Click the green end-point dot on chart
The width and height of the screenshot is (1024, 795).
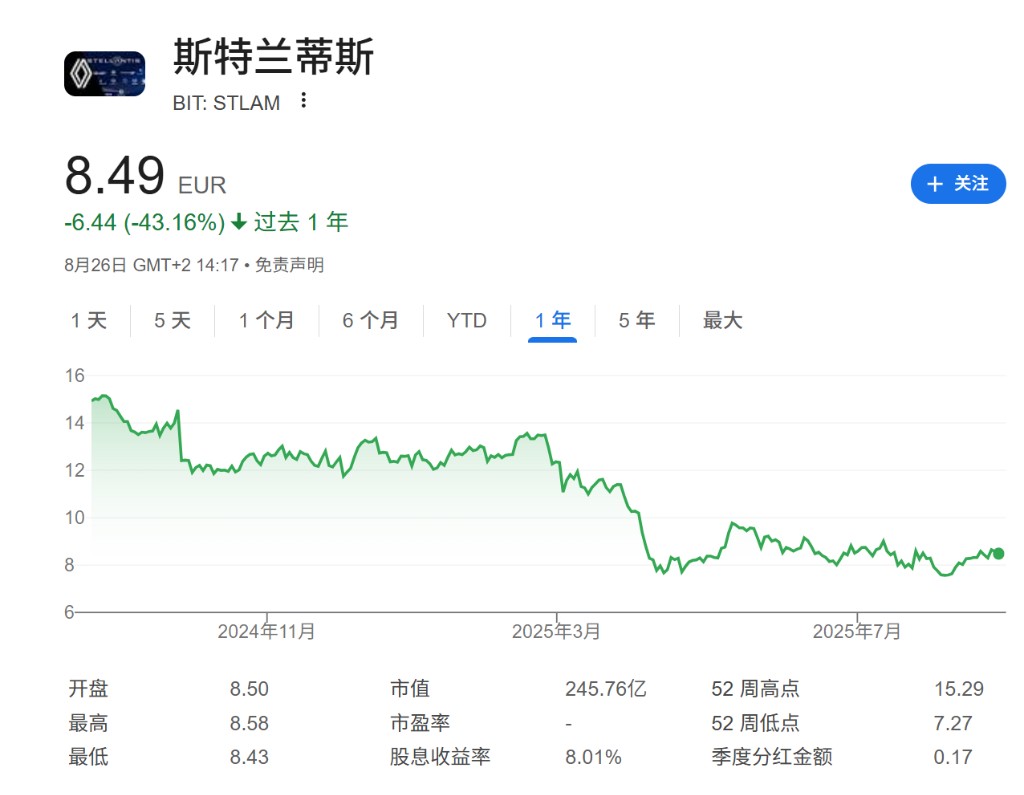[x=998, y=553]
